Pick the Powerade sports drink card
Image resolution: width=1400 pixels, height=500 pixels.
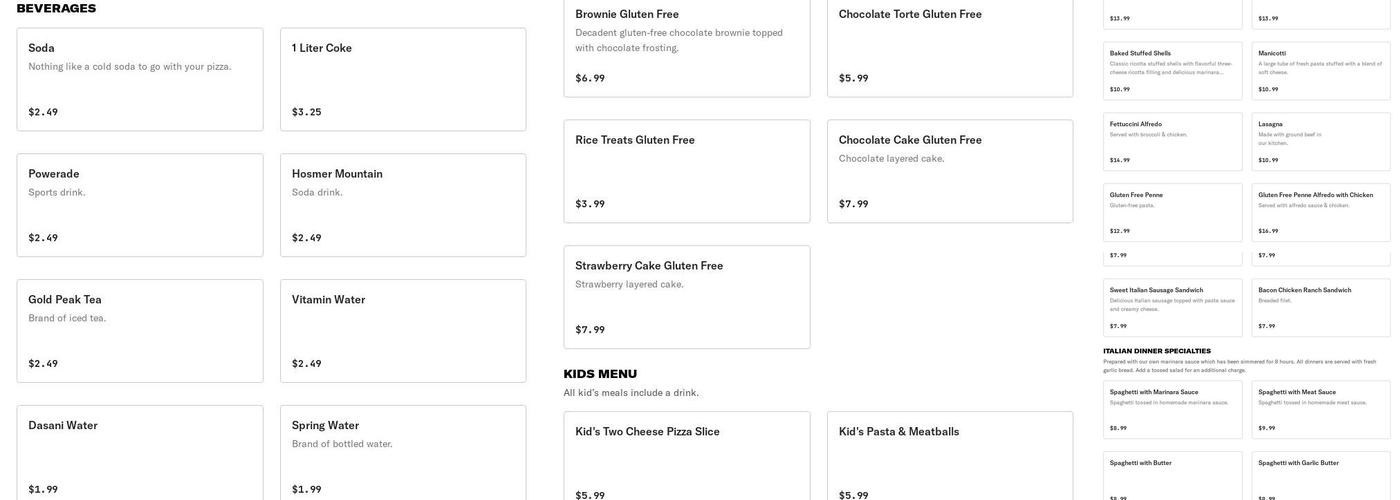pos(140,205)
